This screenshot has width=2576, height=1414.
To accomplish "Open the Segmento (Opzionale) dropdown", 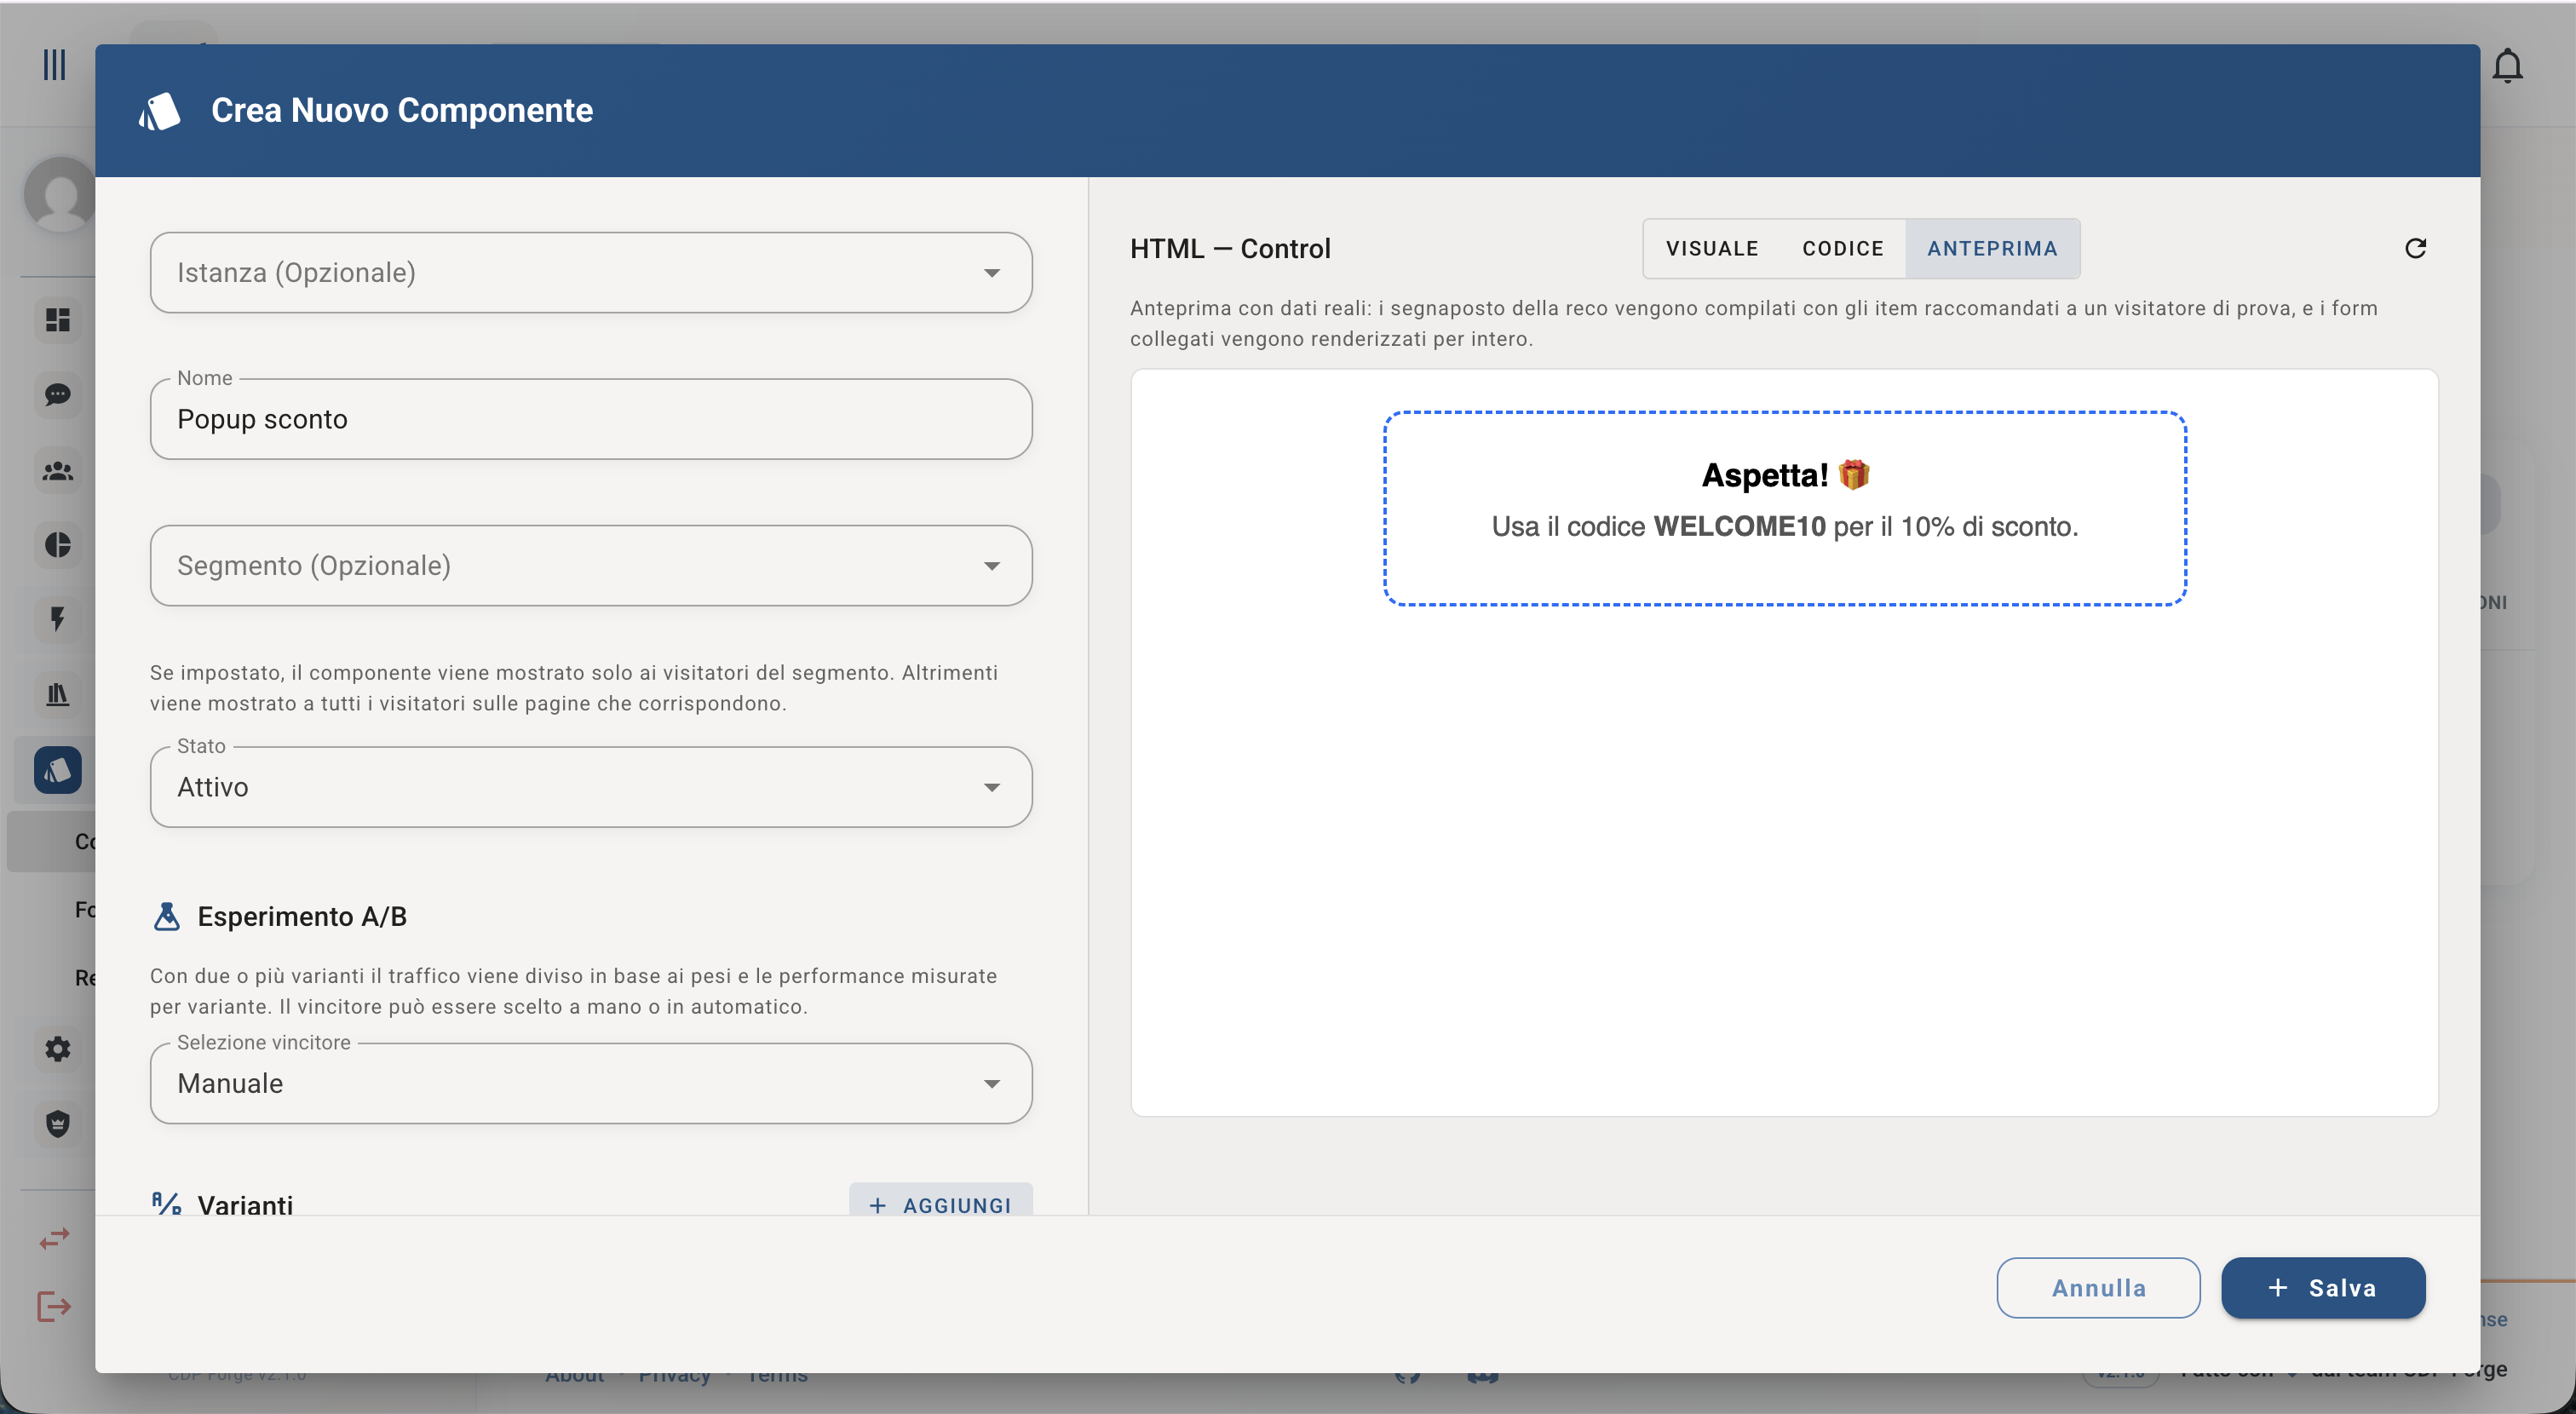I will click(591, 566).
